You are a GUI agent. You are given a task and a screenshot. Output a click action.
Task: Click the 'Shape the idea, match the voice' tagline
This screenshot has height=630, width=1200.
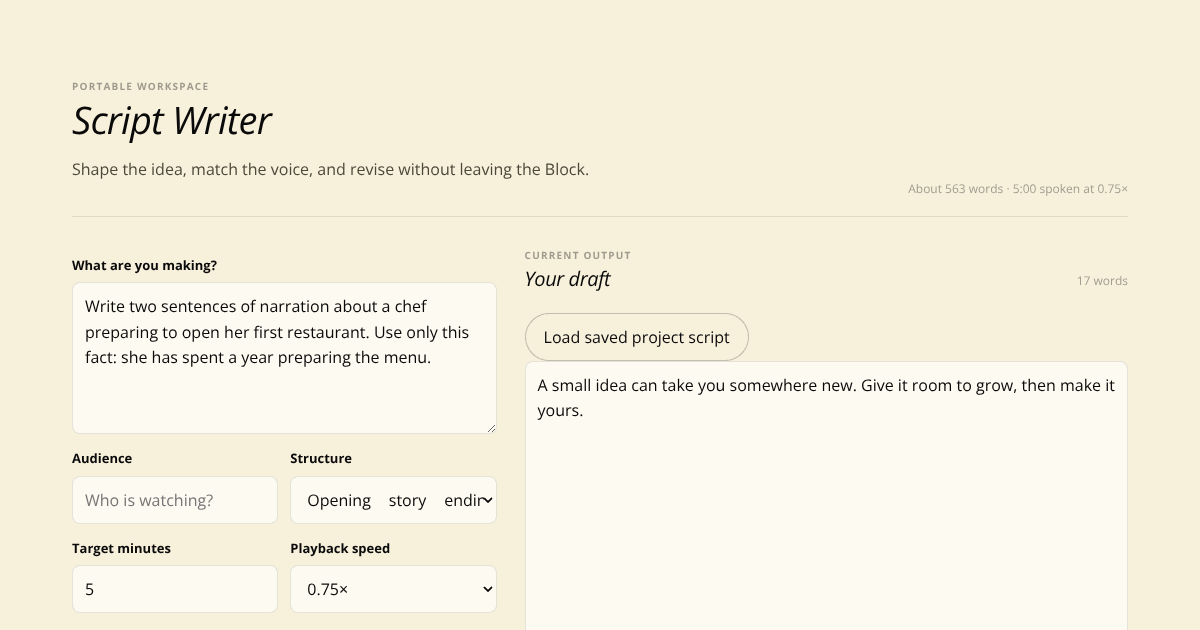click(x=330, y=169)
